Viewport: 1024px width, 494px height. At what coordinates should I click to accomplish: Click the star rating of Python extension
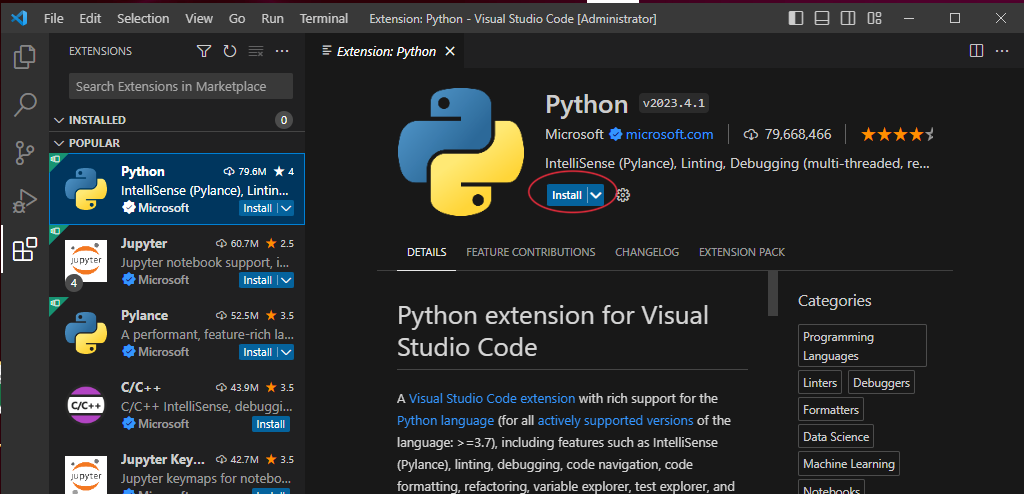[897, 135]
